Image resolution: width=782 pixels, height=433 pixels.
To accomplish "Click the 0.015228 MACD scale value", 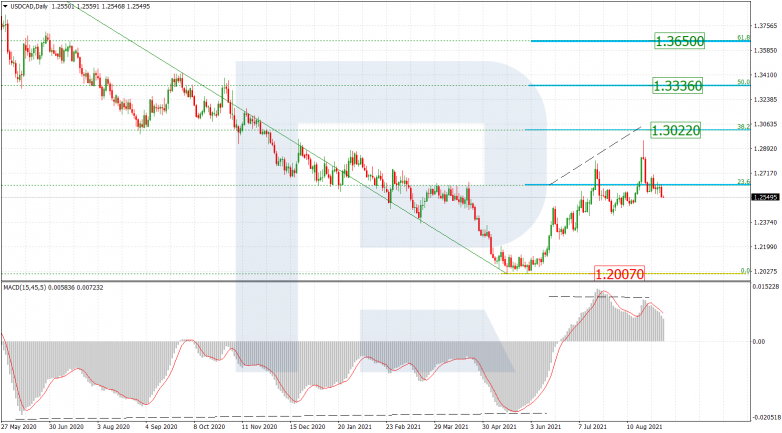I will tap(766, 286).
